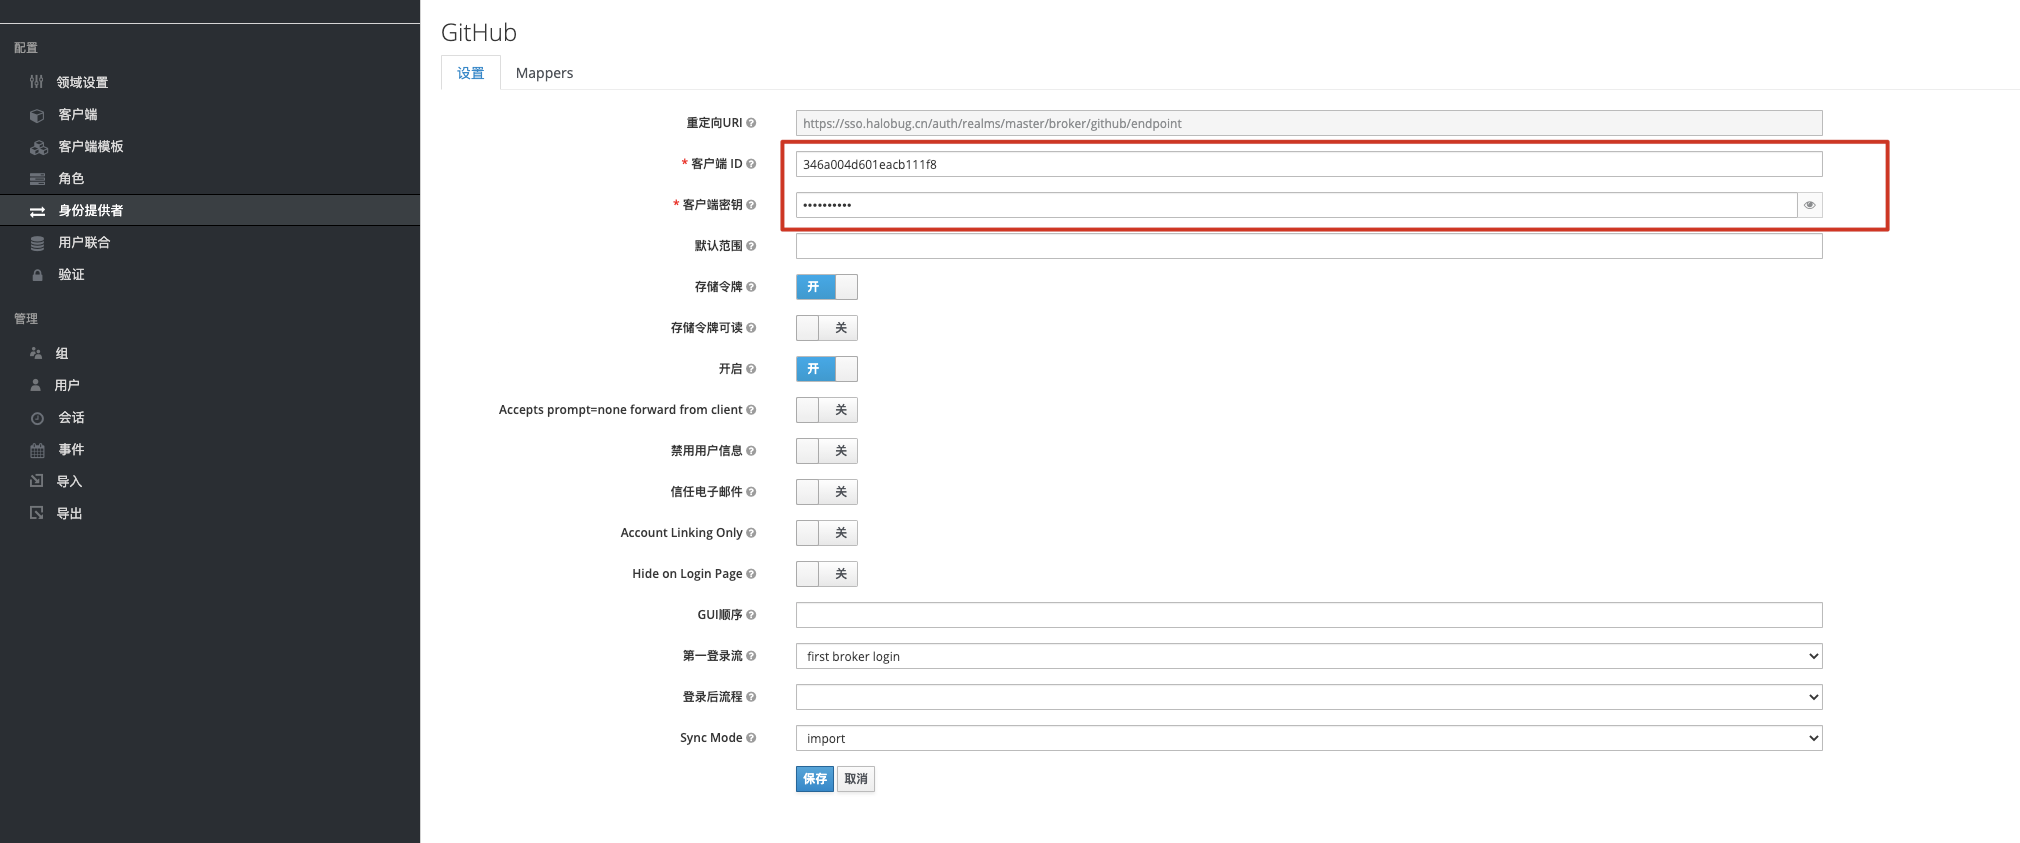Toggle the Account Linking Only switch
This screenshot has width=2020, height=843.
point(827,533)
